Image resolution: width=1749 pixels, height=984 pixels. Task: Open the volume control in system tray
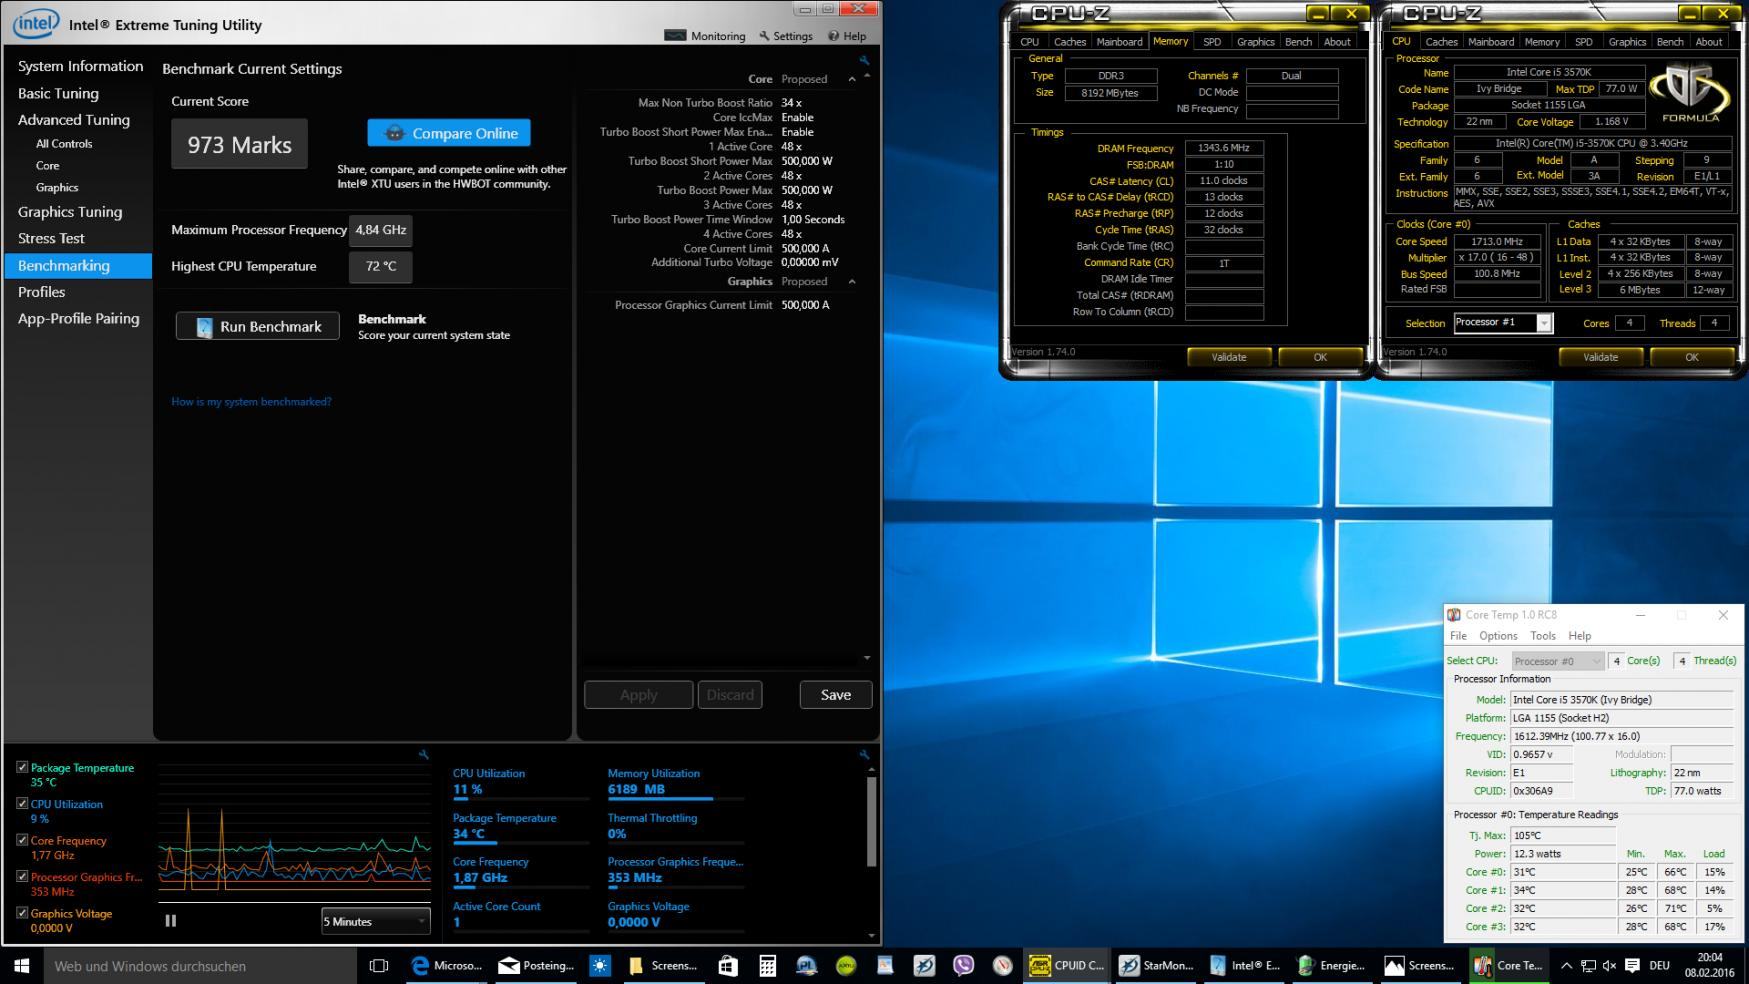point(1609,966)
